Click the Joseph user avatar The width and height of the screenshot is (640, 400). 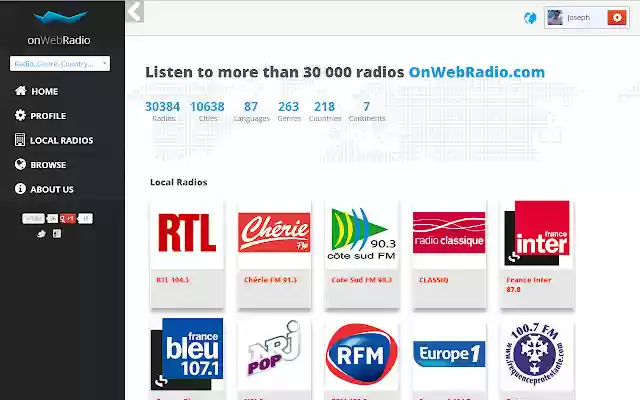click(555, 18)
